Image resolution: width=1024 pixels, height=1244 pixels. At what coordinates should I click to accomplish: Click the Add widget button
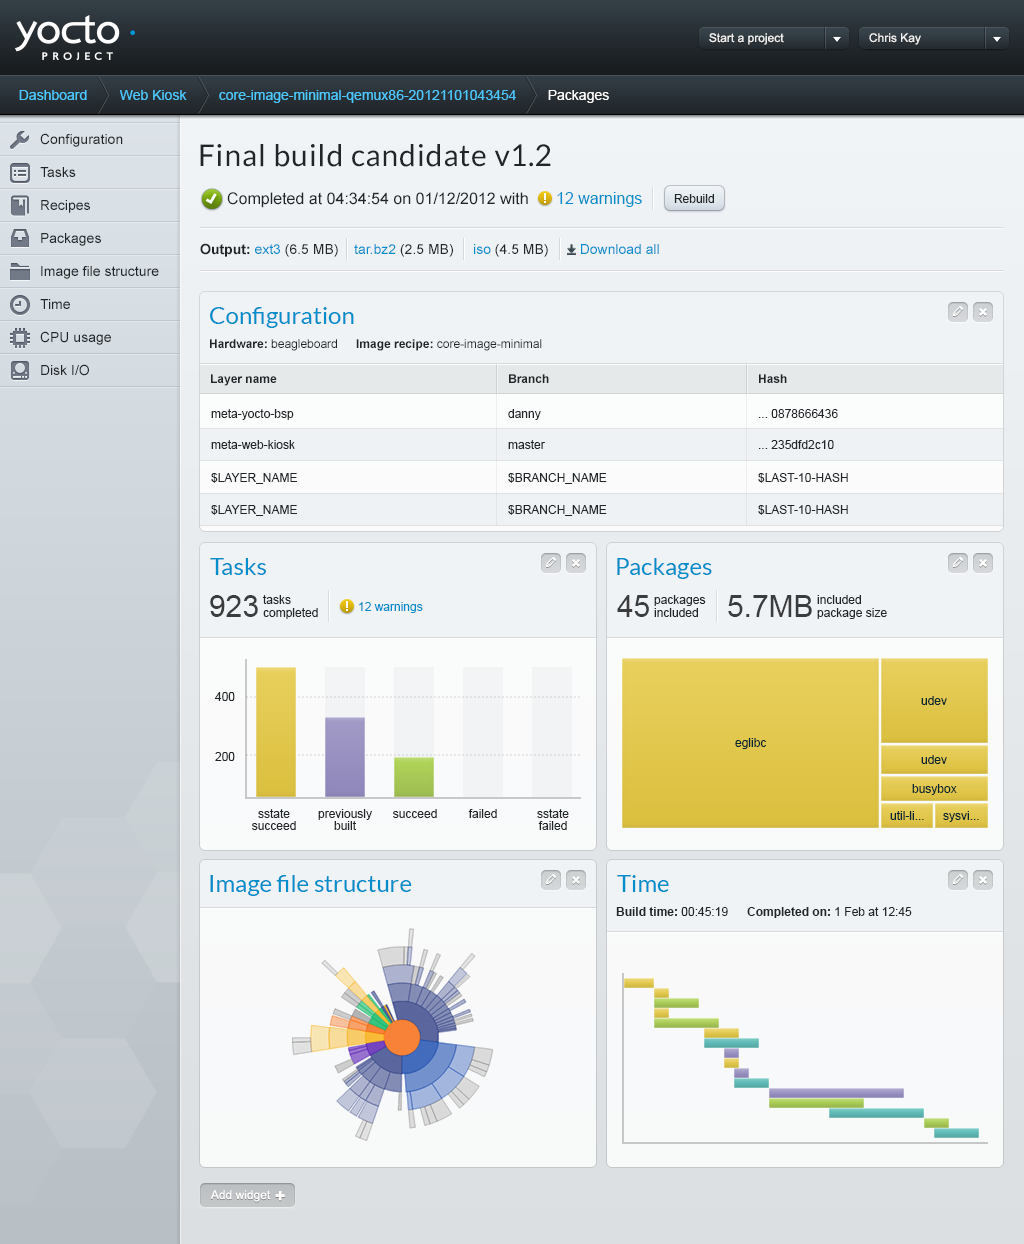click(247, 1195)
